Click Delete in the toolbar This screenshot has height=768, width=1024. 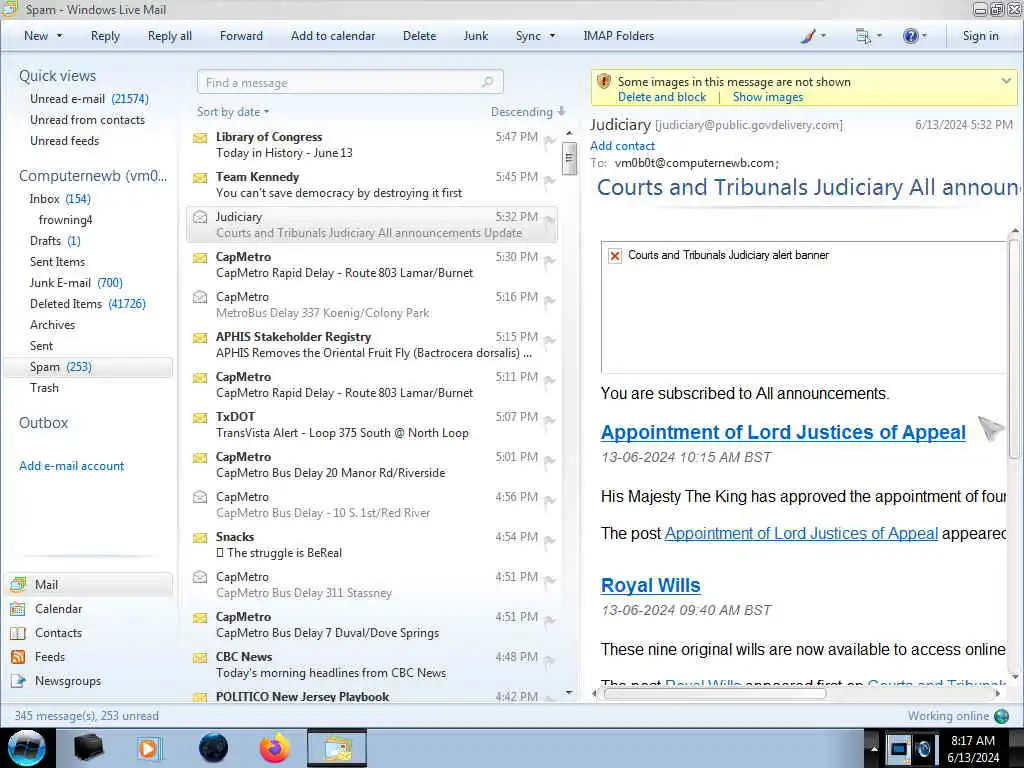pyautogui.click(x=419, y=36)
